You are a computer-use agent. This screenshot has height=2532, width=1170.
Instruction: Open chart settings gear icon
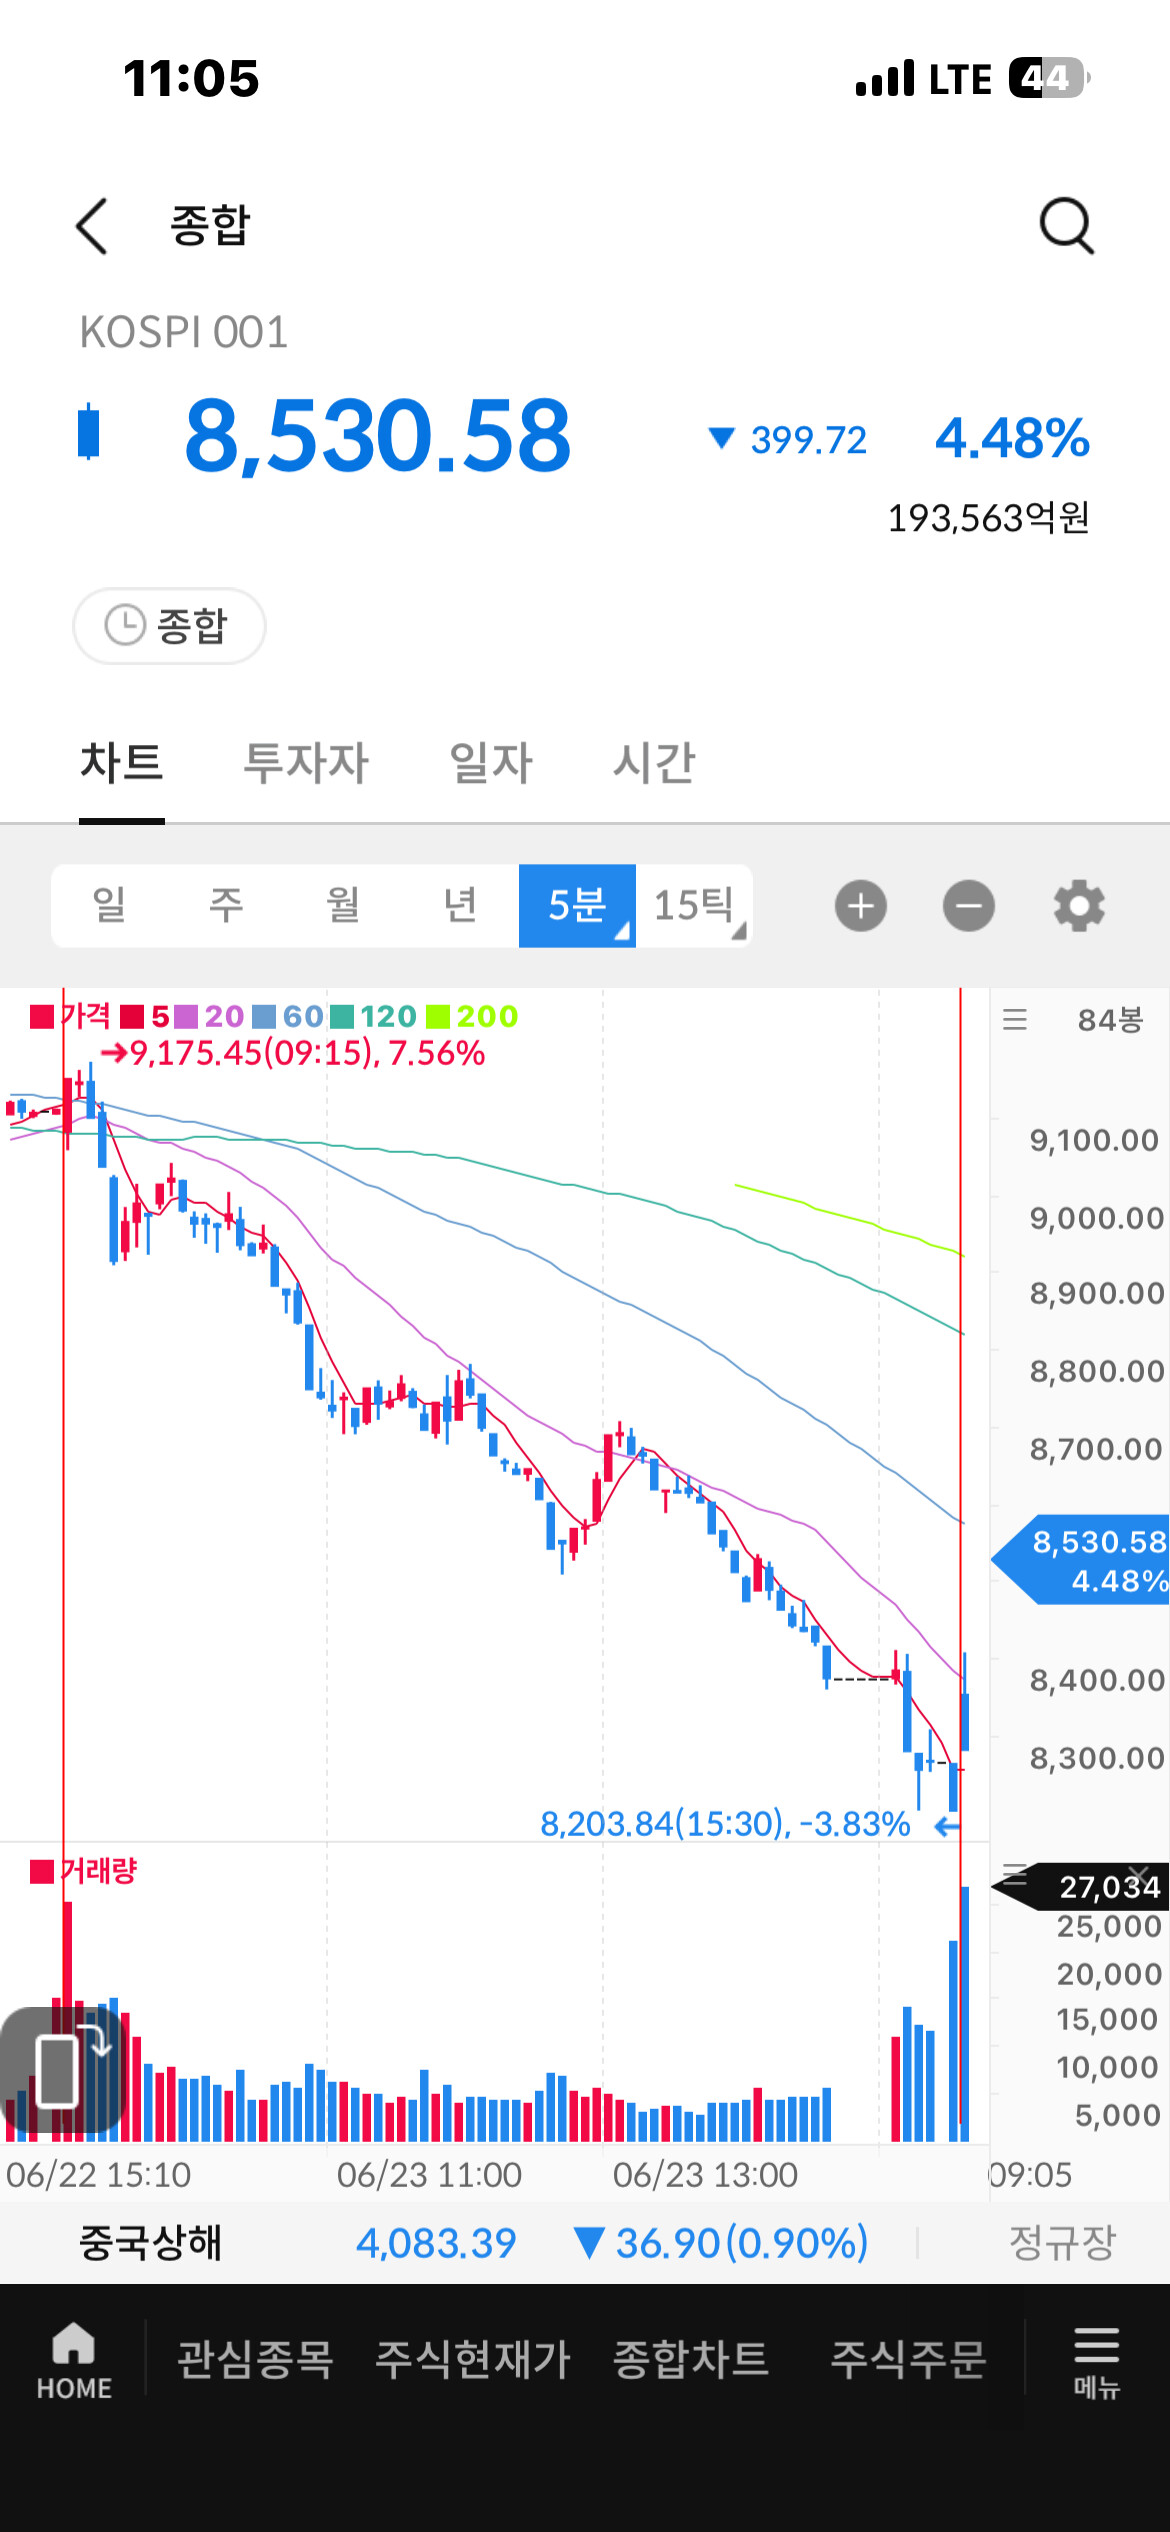1079,906
